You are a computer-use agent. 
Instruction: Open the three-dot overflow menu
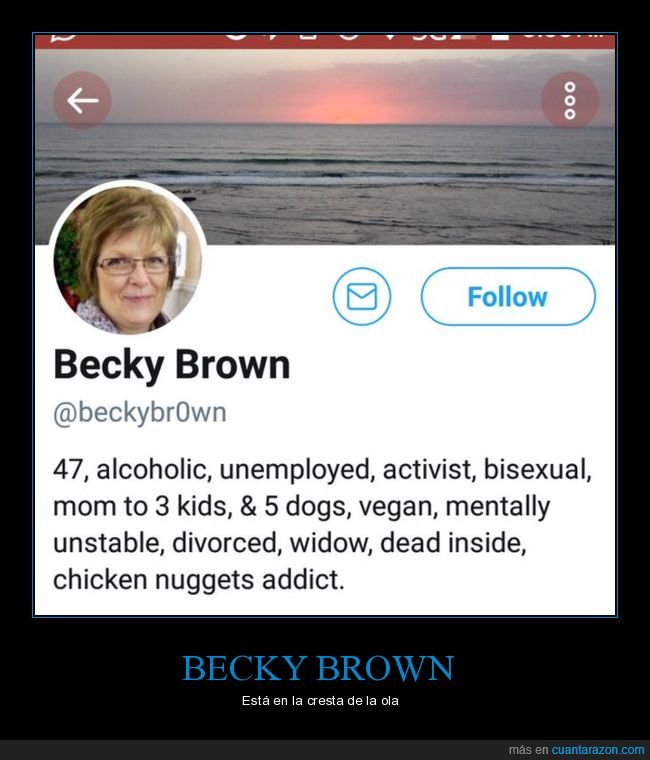coord(570,100)
